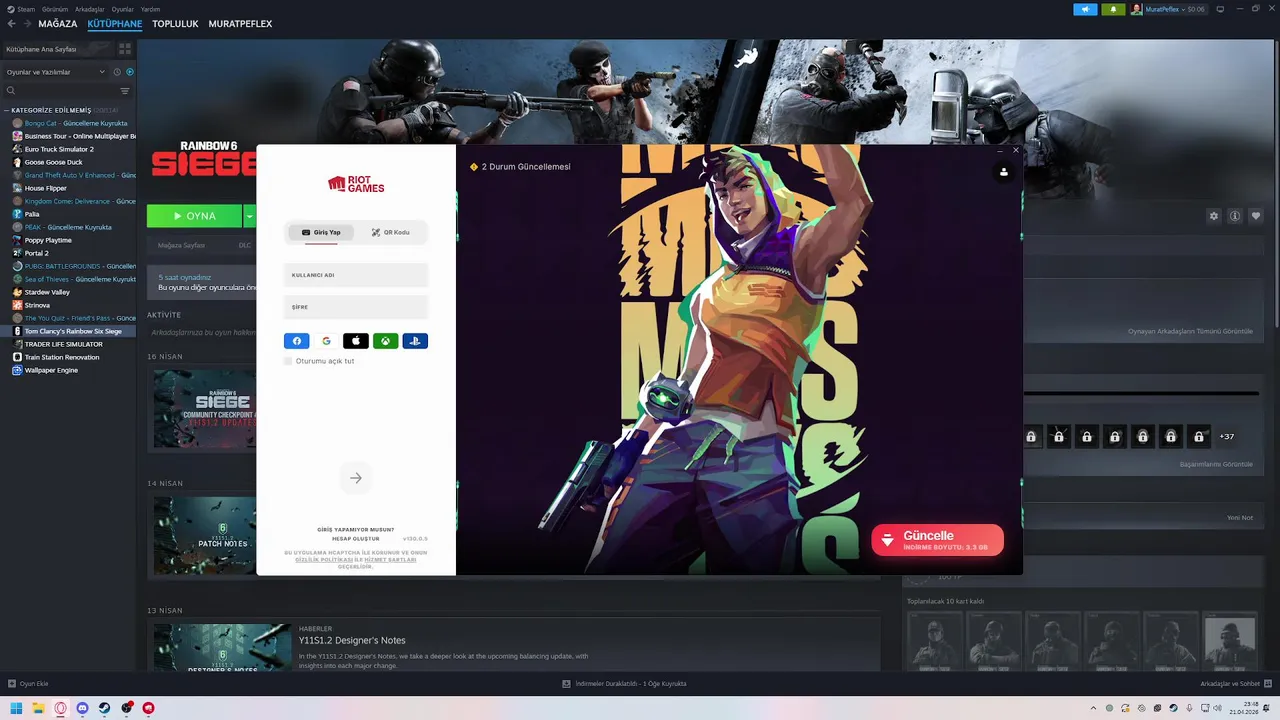Open the Görünüm menu
The image size is (1280, 720).
click(x=55, y=9)
